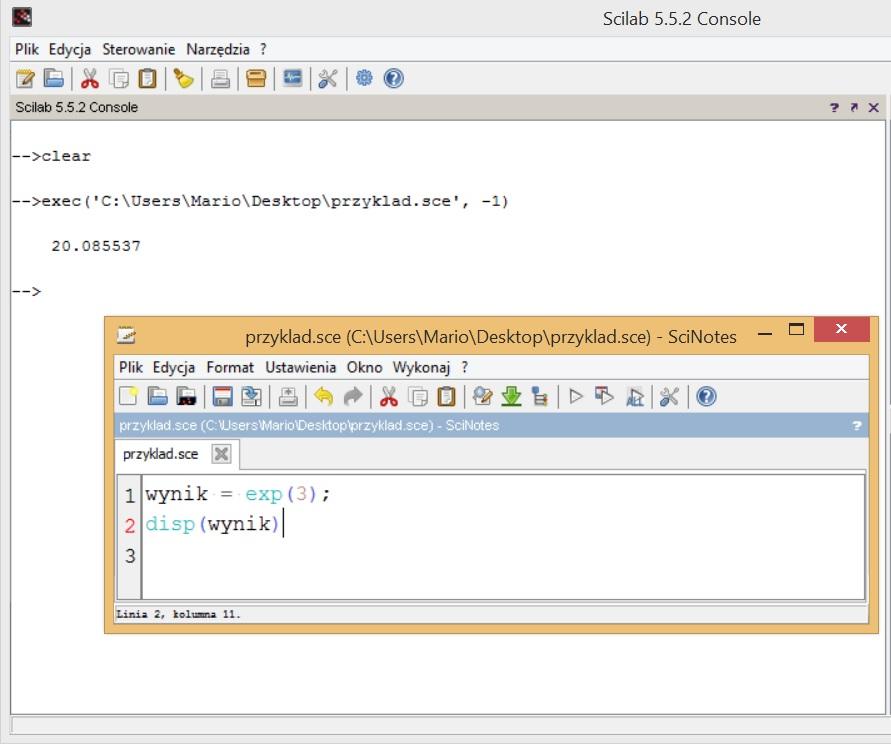
Task: Click the blue gear demos icon
Action: point(364,78)
